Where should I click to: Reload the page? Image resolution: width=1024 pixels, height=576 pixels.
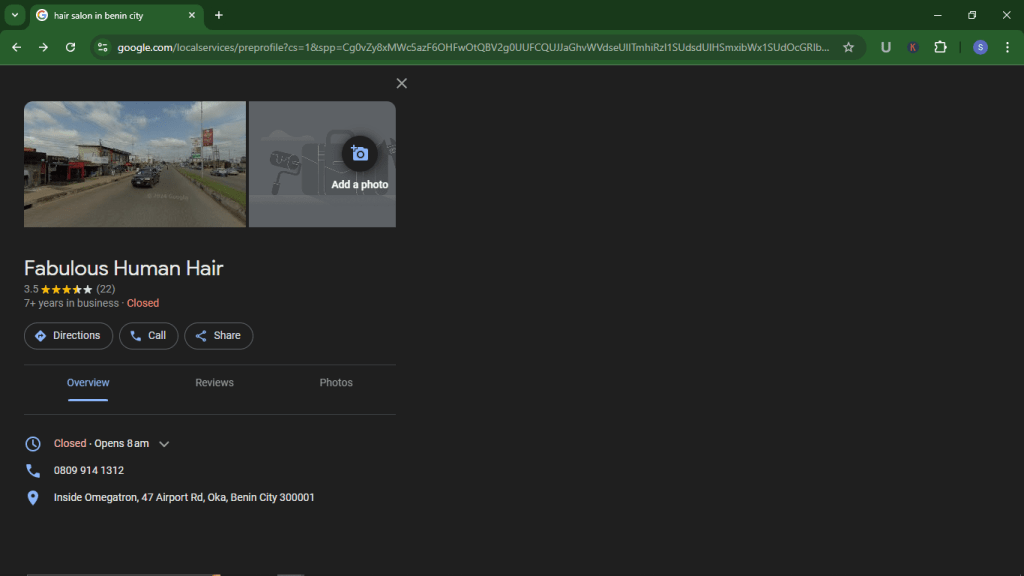point(70,47)
